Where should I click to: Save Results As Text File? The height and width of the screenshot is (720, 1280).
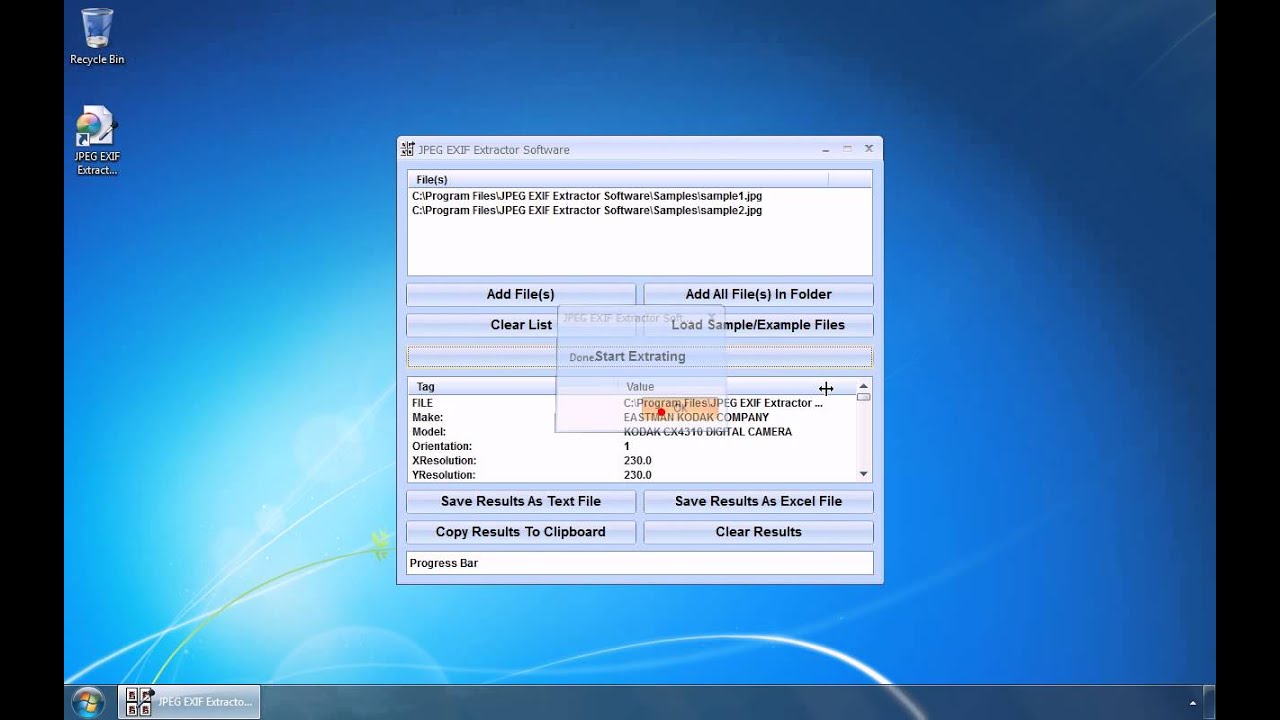coord(520,501)
